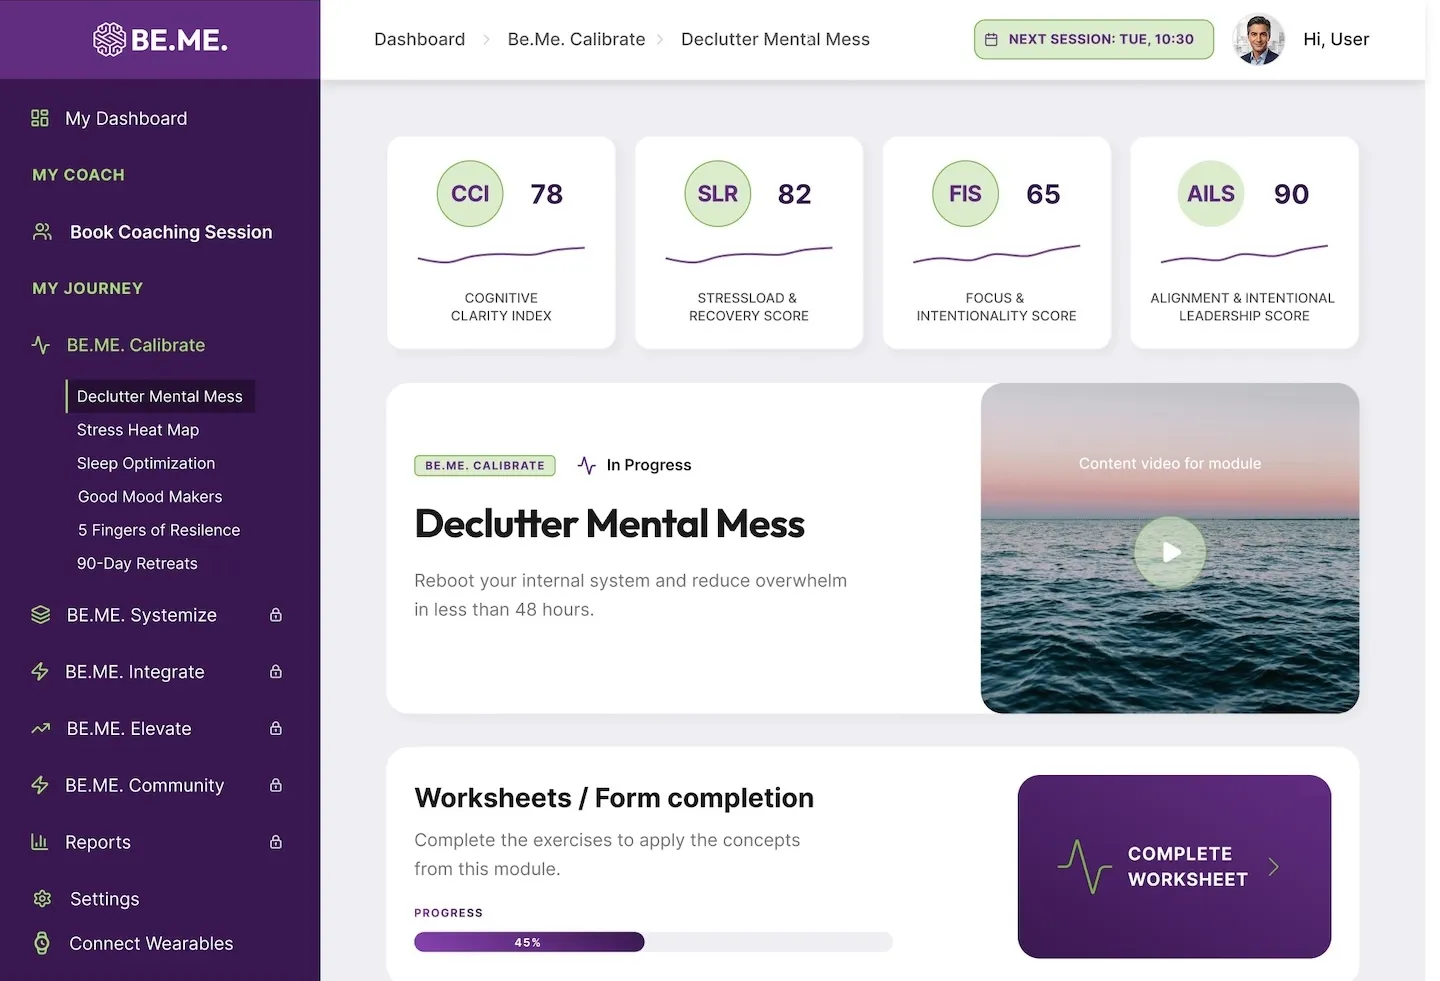Click the Reports bar chart icon
1440x981 pixels.
[40, 842]
